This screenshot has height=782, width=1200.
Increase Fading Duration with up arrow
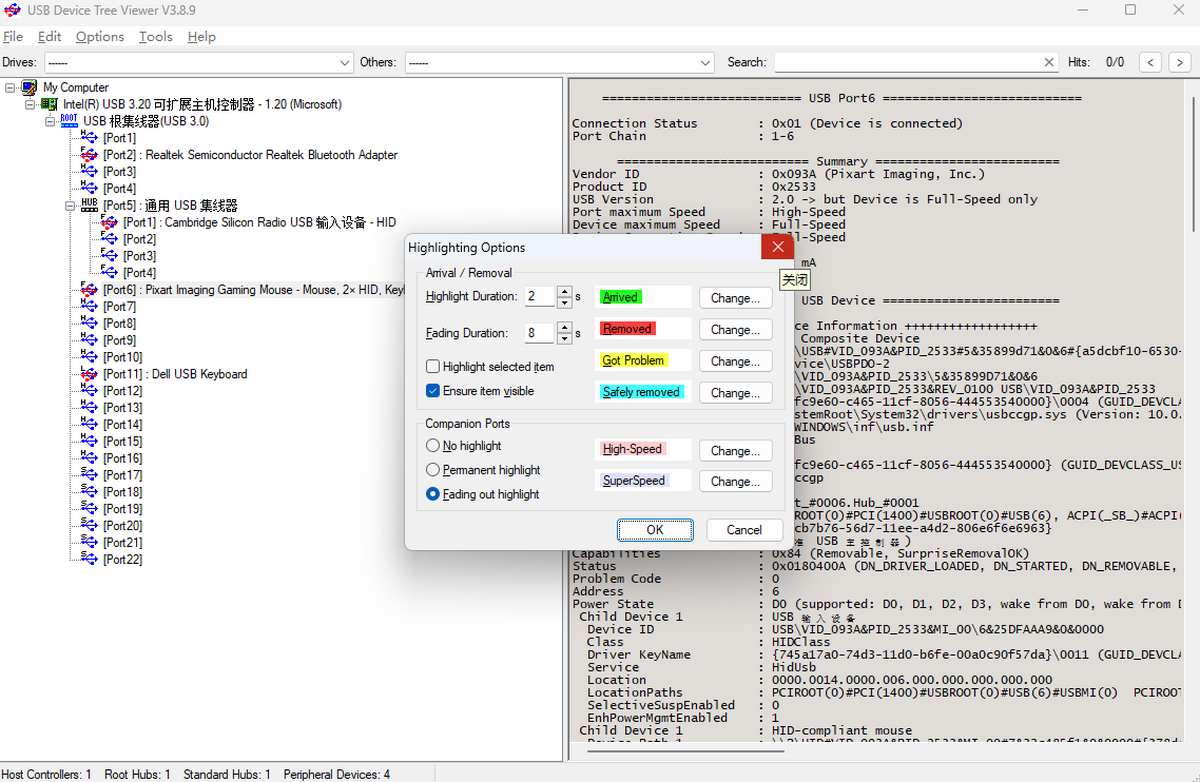564,328
